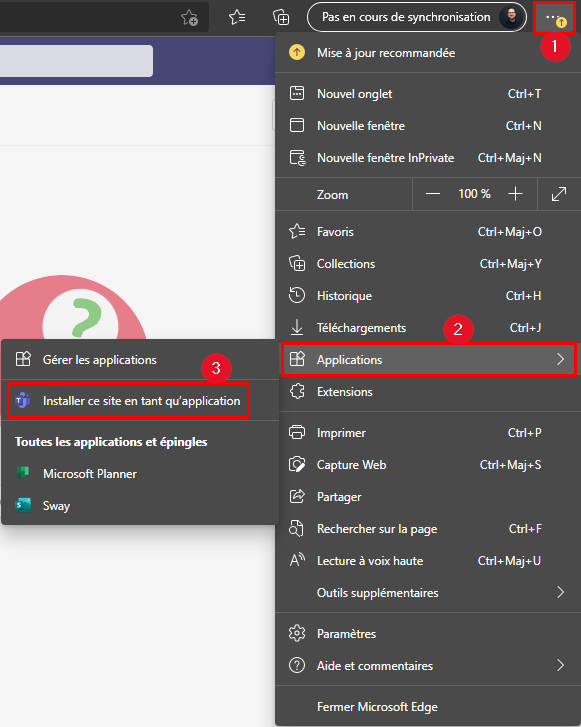
Task: Click the zoom in plus button
Action: tap(515, 194)
